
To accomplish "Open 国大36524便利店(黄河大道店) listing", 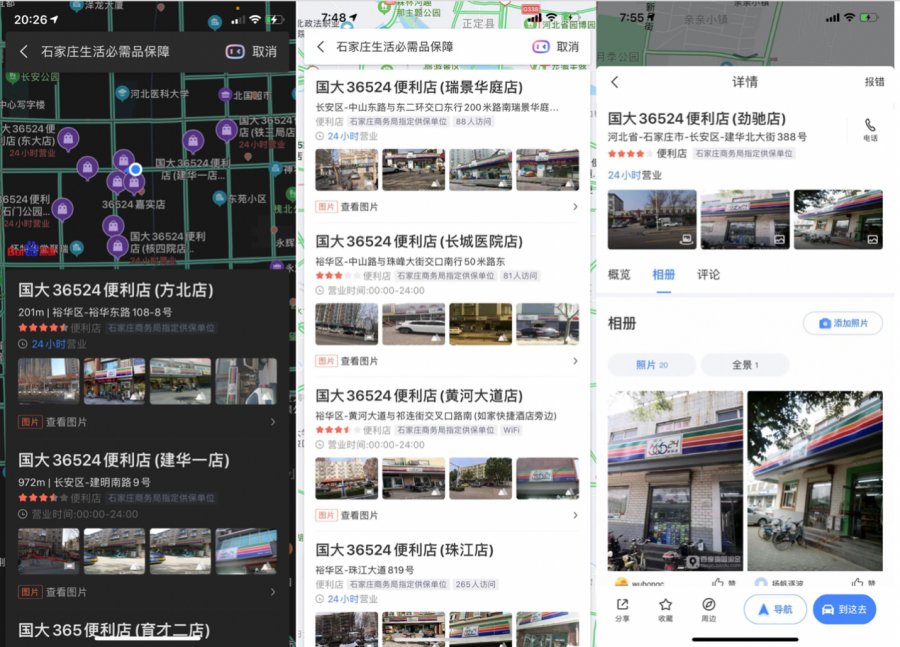I will coord(419,396).
